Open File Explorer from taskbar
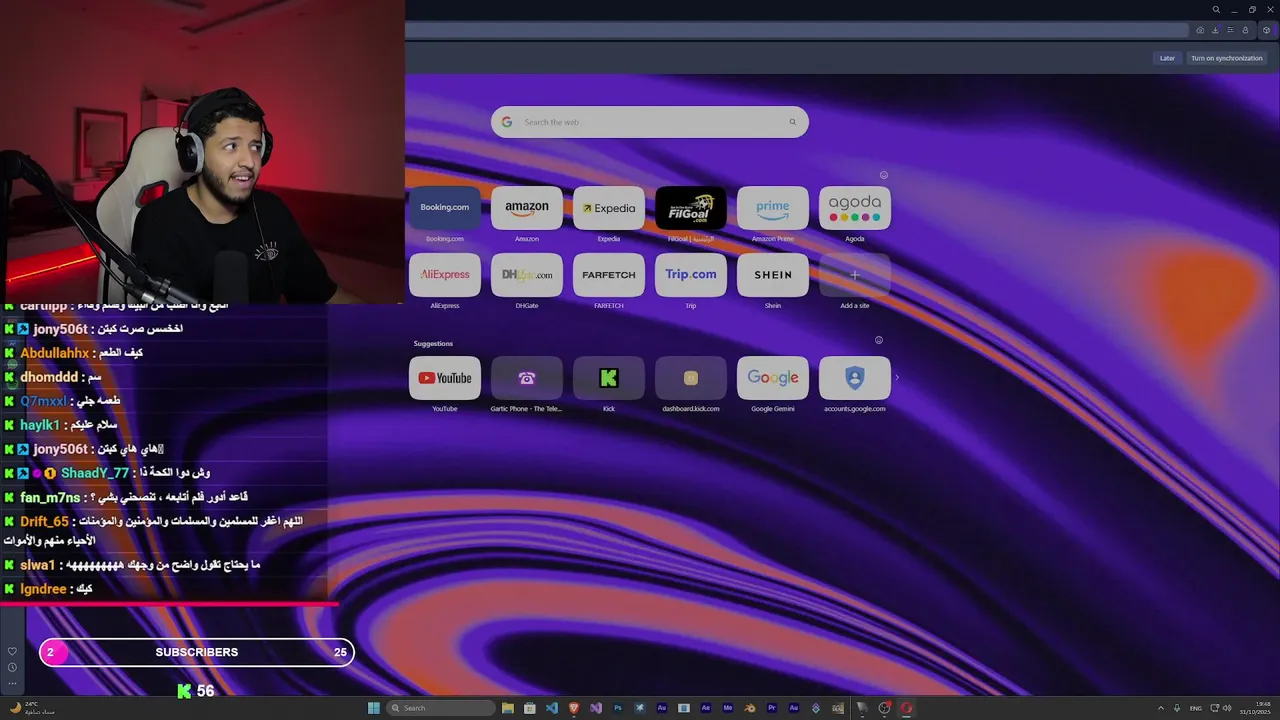Image resolution: width=1280 pixels, height=720 pixels. [508, 708]
